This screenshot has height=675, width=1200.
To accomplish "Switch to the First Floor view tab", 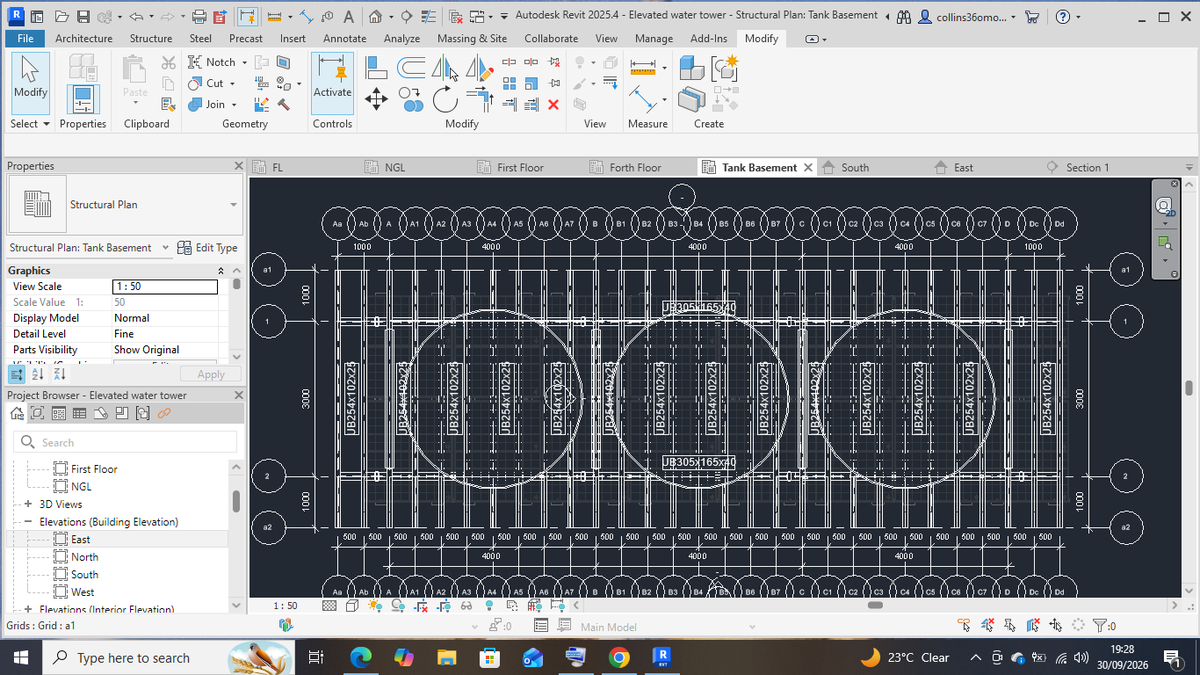I will pyautogui.click(x=520, y=168).
